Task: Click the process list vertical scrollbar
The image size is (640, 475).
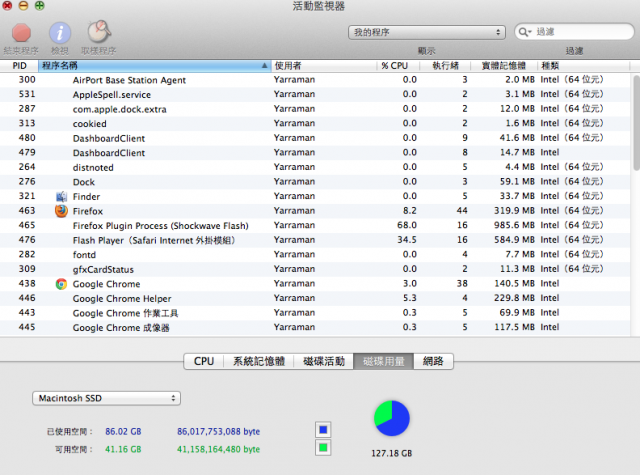Action: [636, 122]
